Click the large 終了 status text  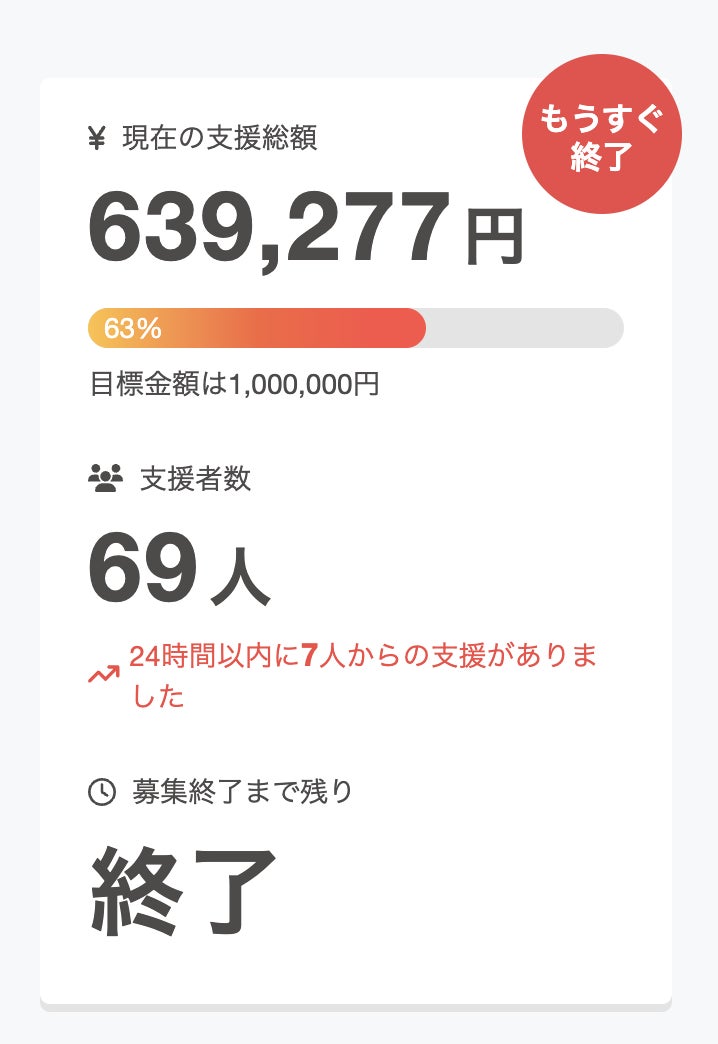pyautogui.click(x=184, y=891)
